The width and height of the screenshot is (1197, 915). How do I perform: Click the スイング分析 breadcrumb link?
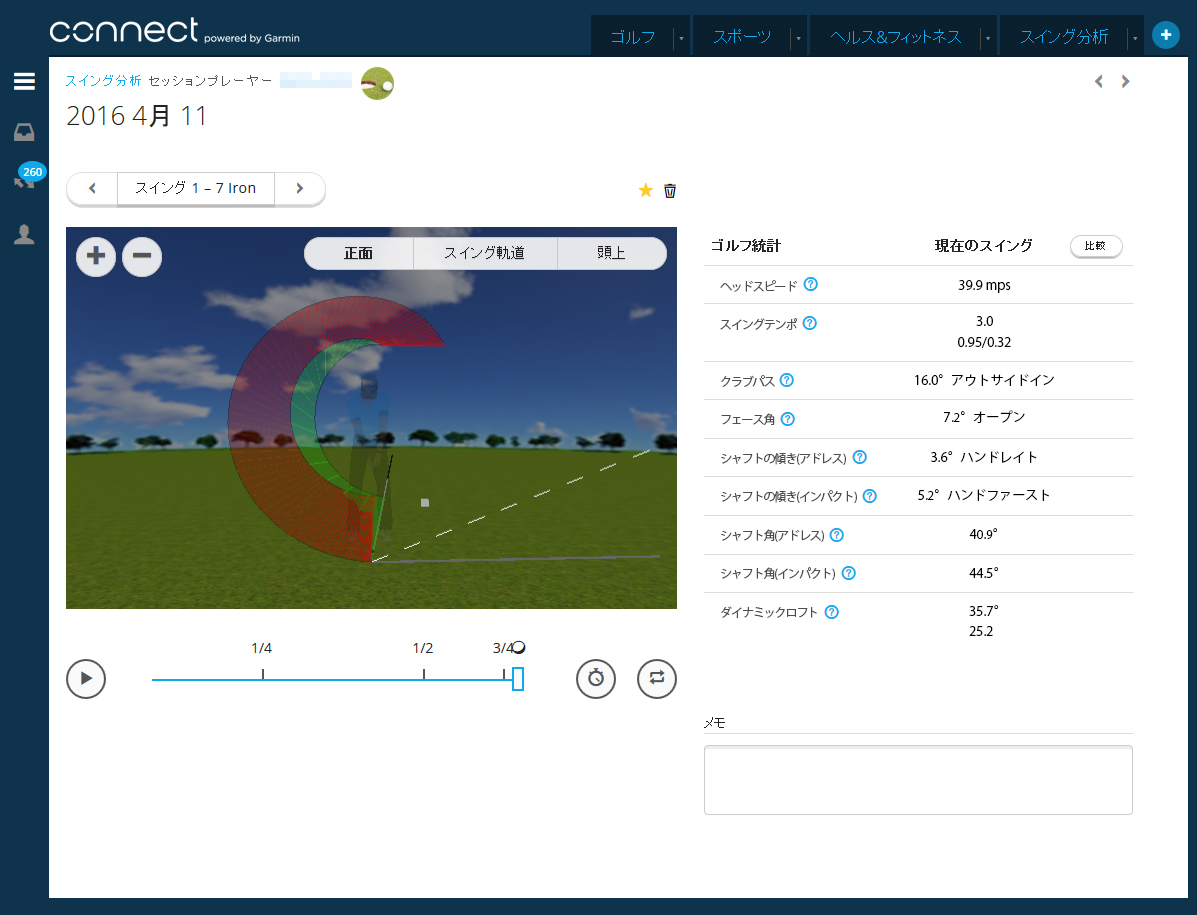(103, 80)
